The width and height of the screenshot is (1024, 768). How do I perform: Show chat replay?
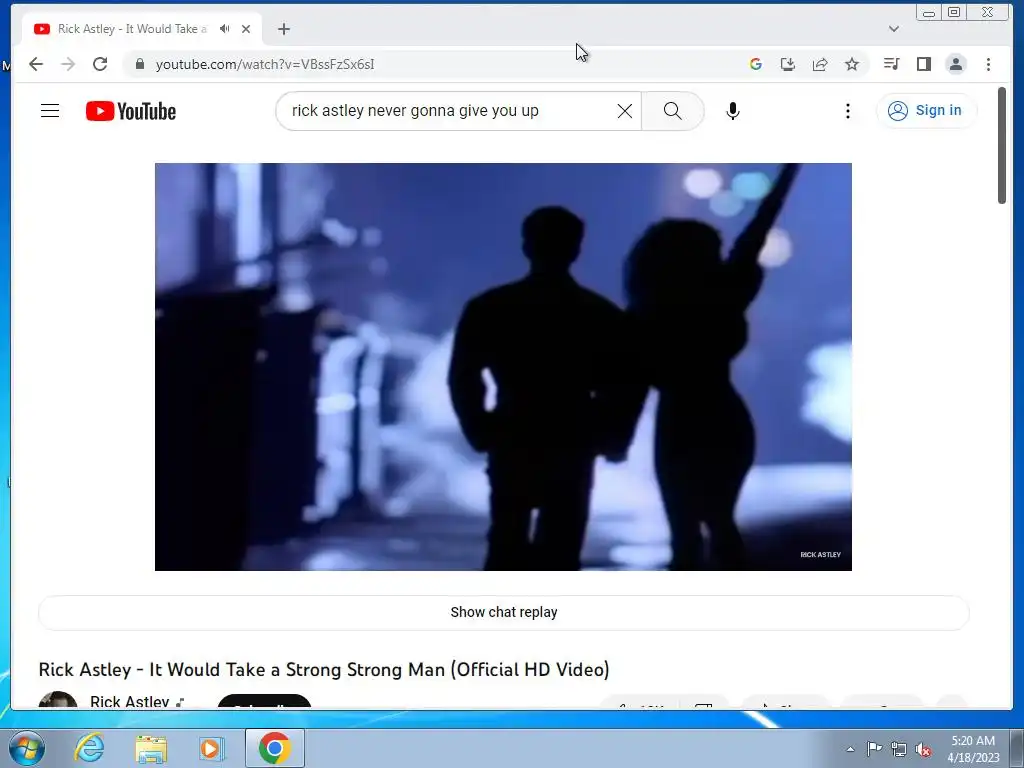[504, 612]
